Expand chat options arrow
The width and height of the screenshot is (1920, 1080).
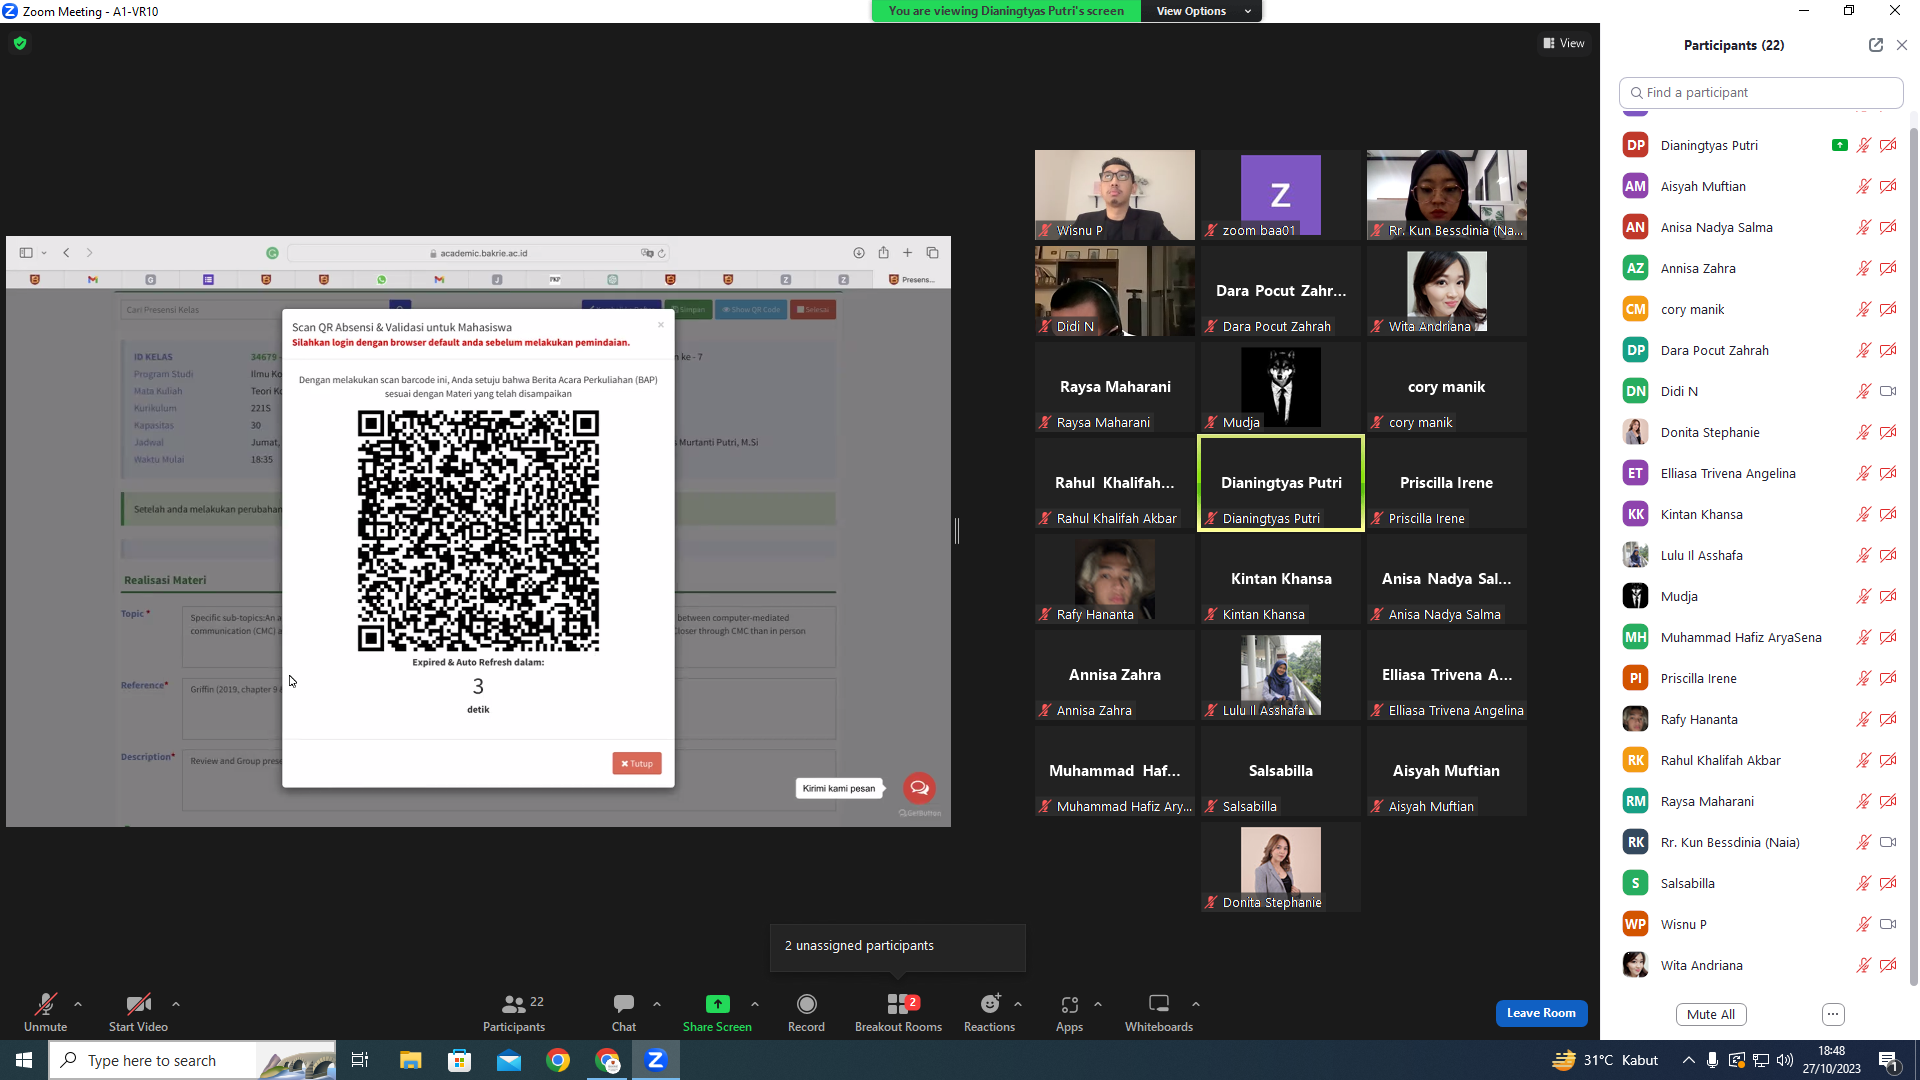click(x=657, y=1004)
